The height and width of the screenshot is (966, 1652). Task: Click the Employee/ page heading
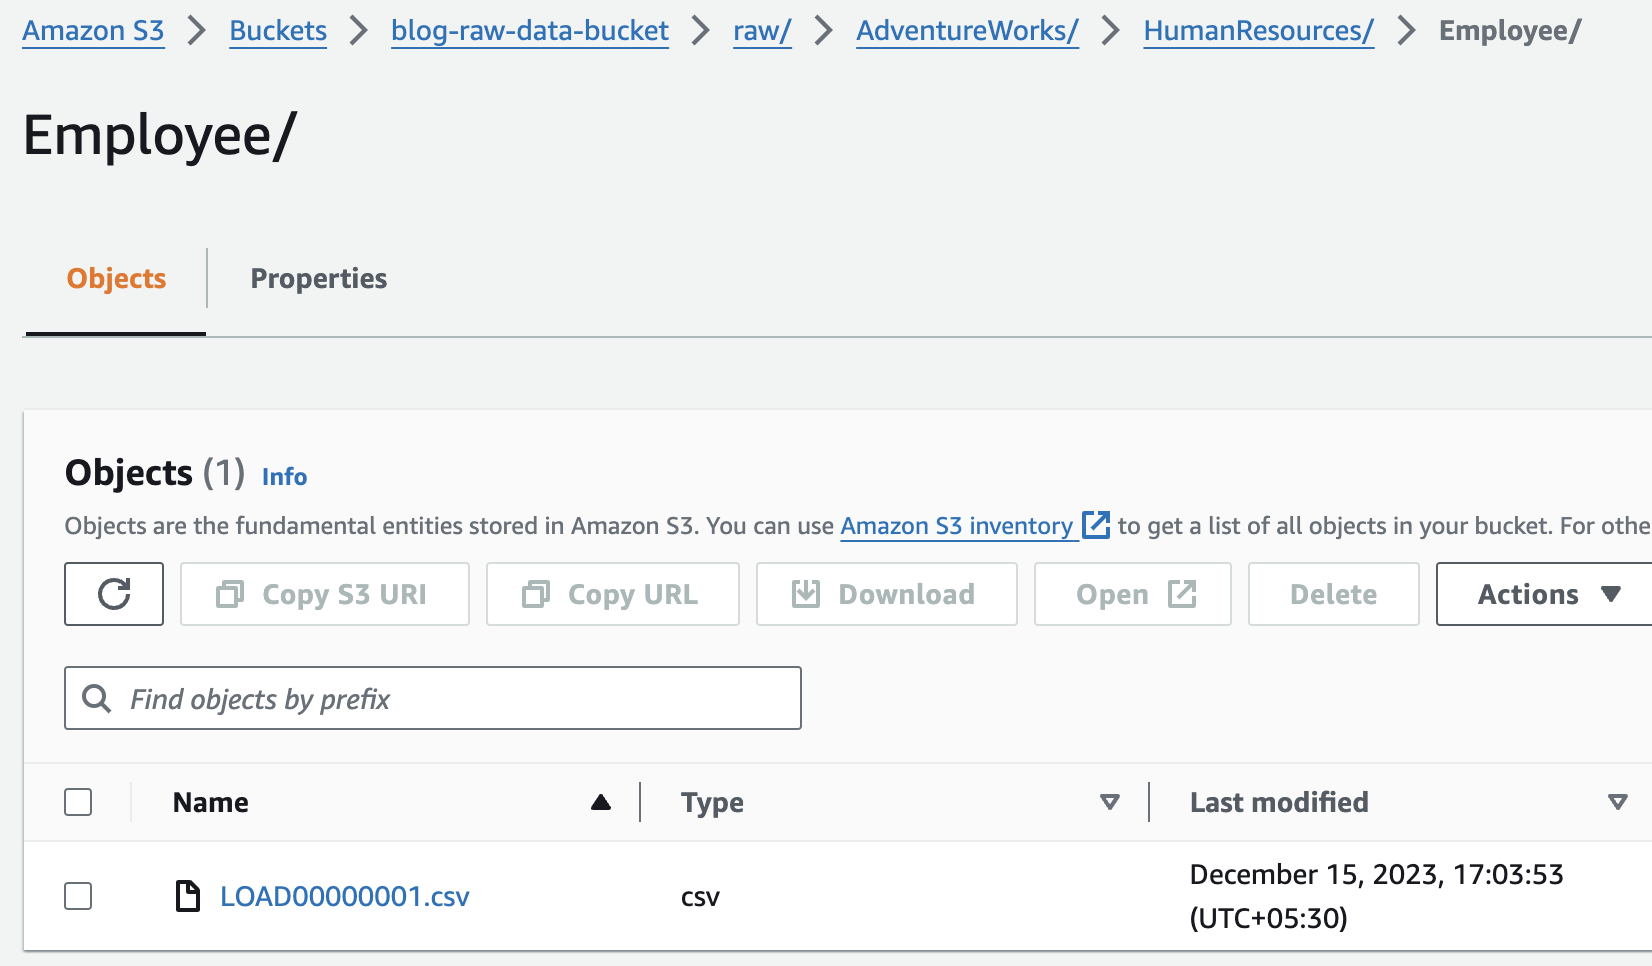pos(160,135)
